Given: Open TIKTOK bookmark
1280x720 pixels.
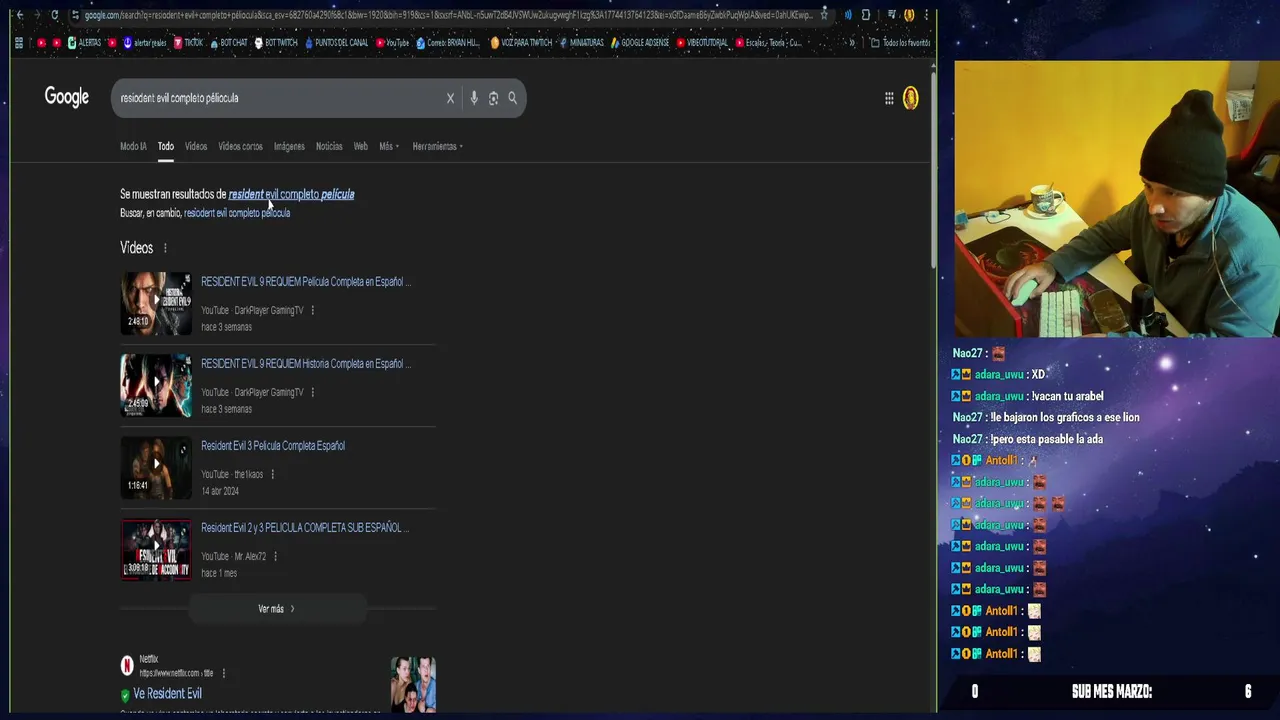Looking at the screenshot, I should tap(188, 43).
